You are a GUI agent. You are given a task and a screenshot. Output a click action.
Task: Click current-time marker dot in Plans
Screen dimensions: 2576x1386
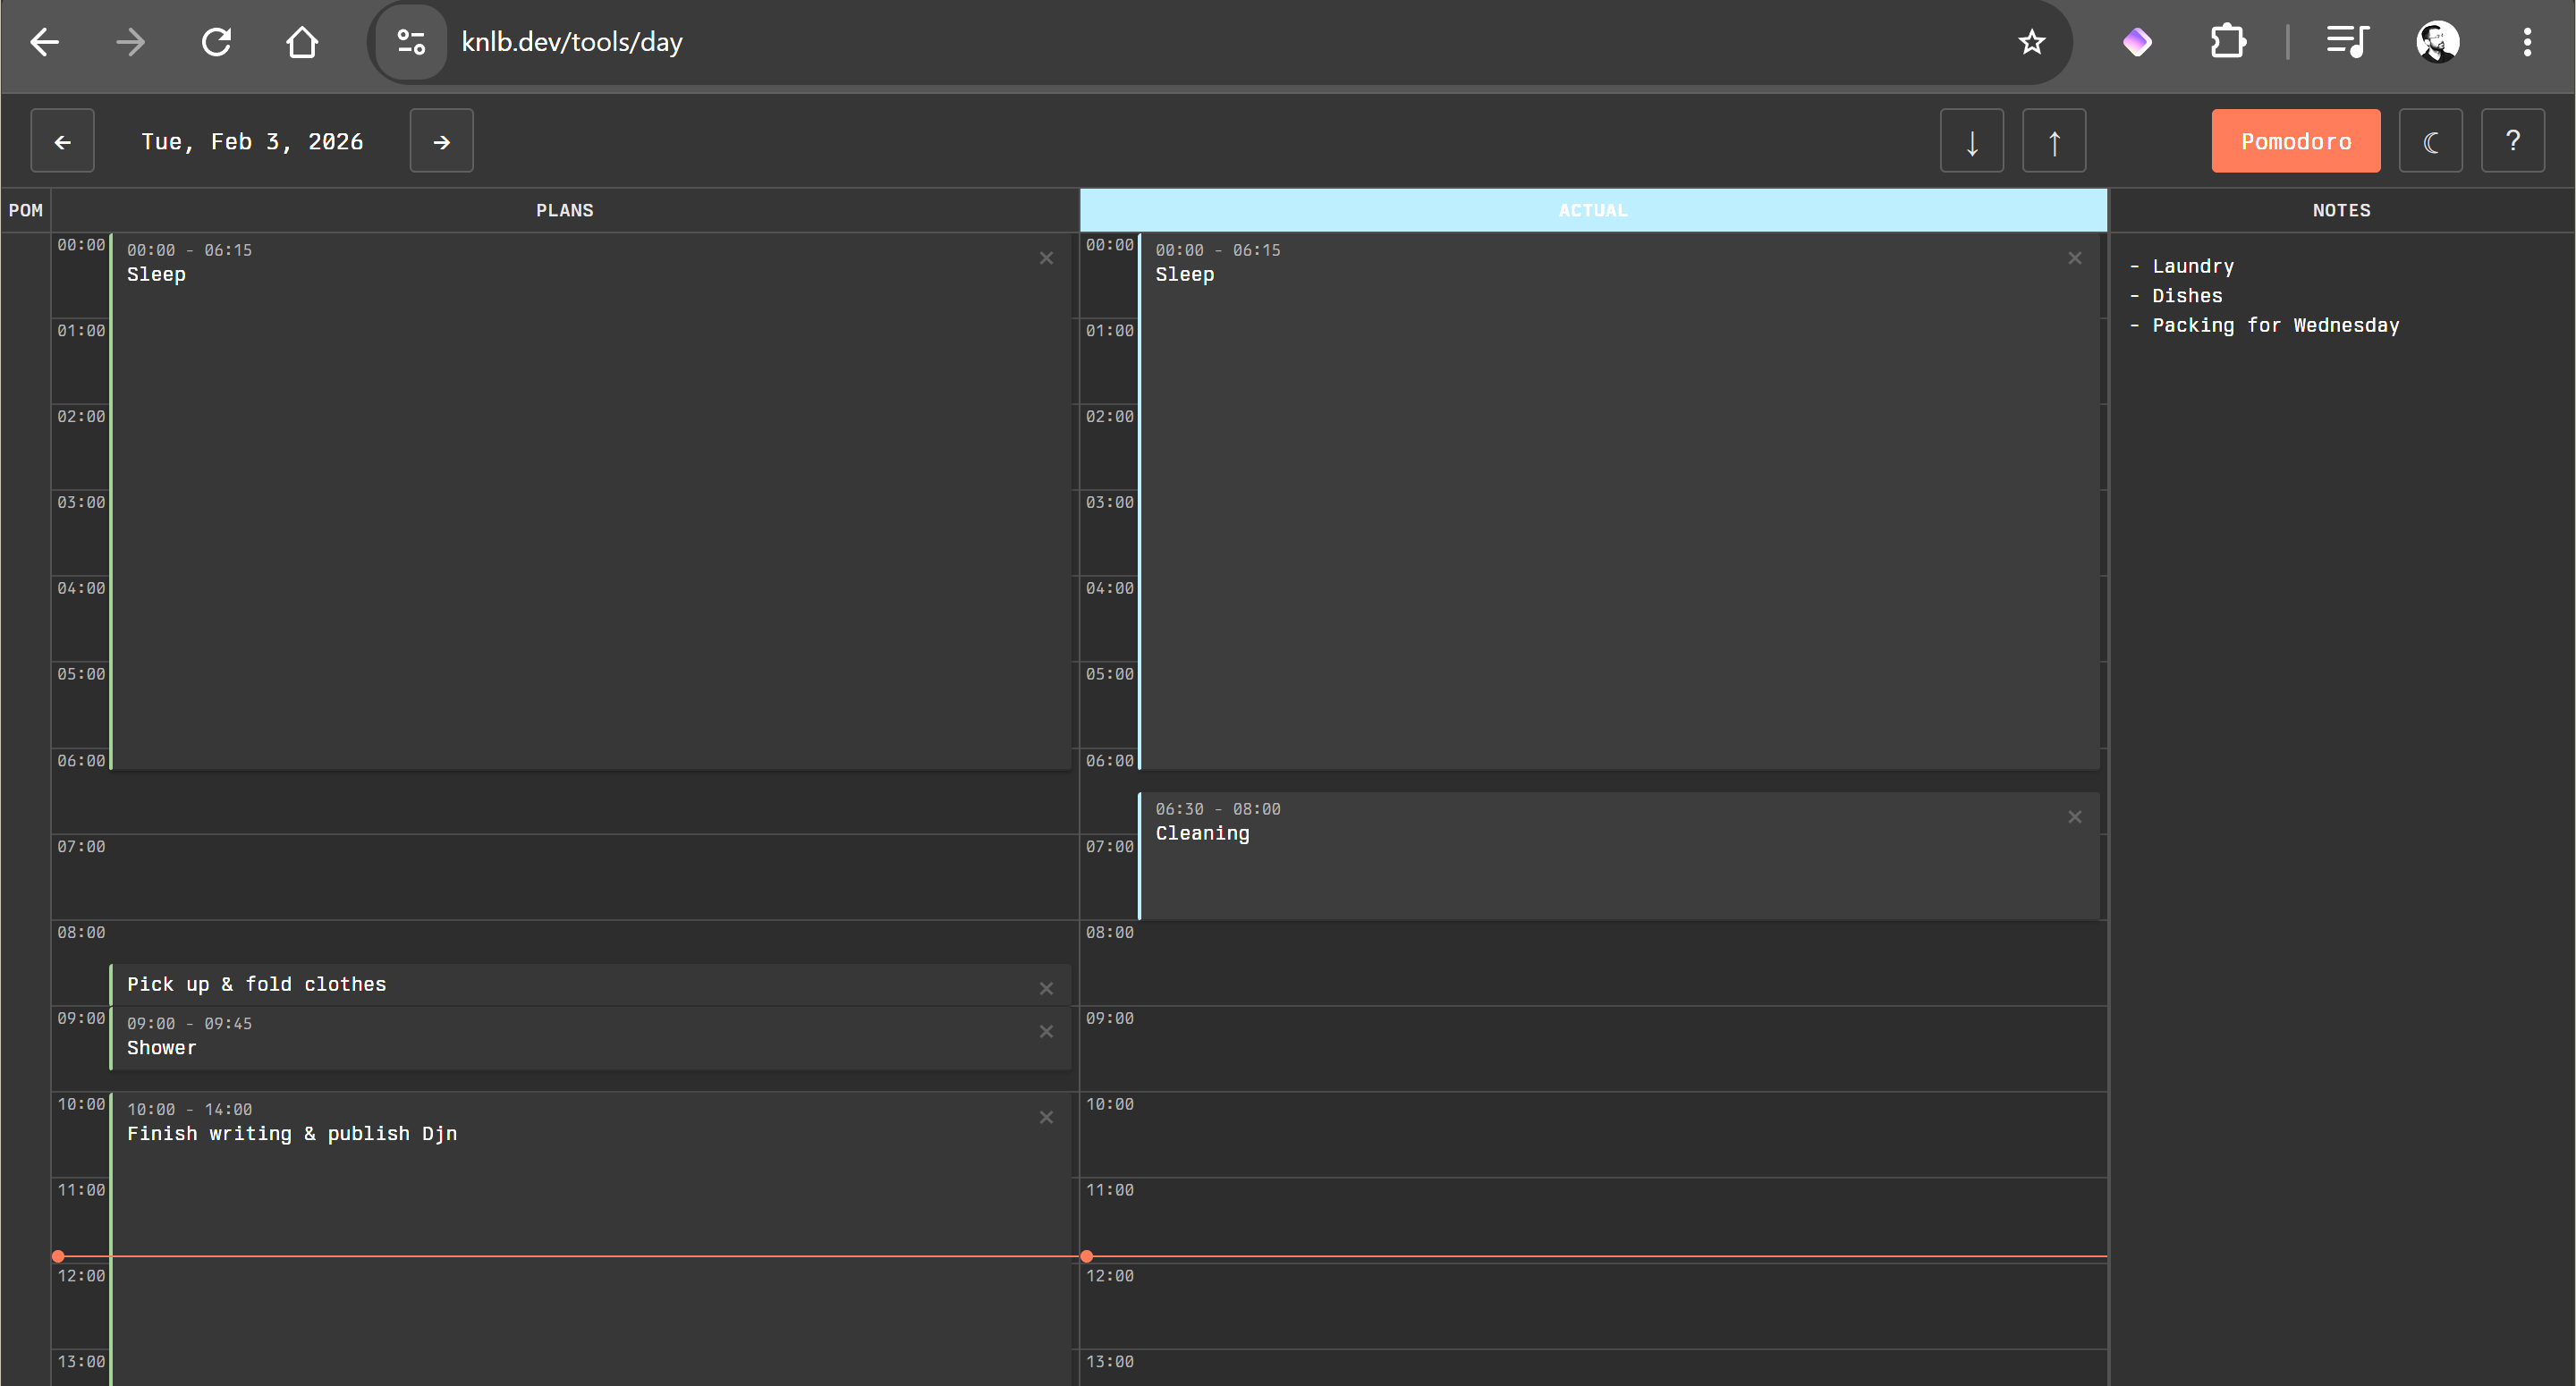[x=58, y=1256]
